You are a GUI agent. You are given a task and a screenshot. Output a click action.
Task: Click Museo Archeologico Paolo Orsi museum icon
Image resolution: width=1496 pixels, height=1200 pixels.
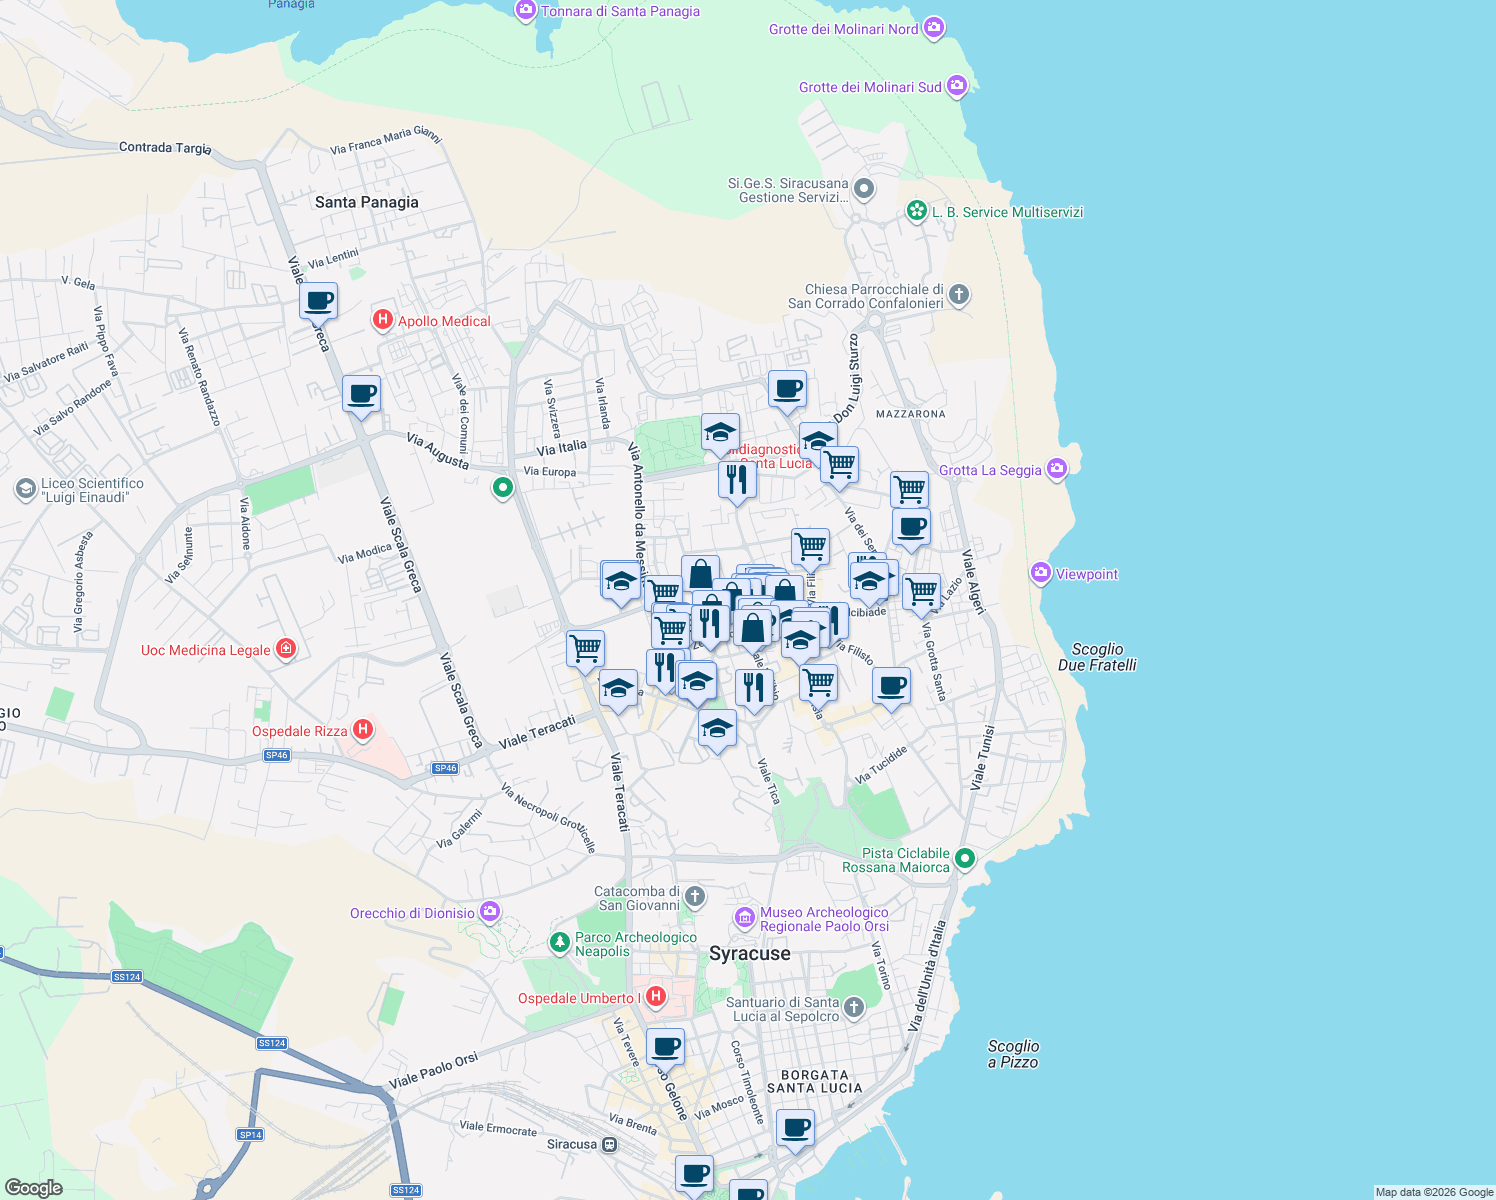(x=745, y=918)
